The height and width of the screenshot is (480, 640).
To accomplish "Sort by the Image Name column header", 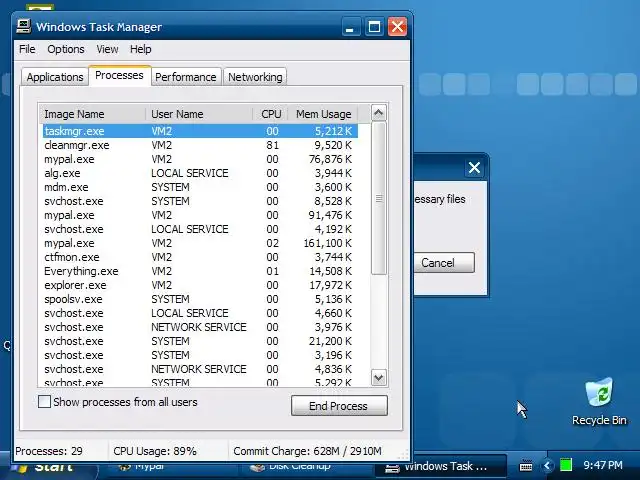I will point(92,114).
